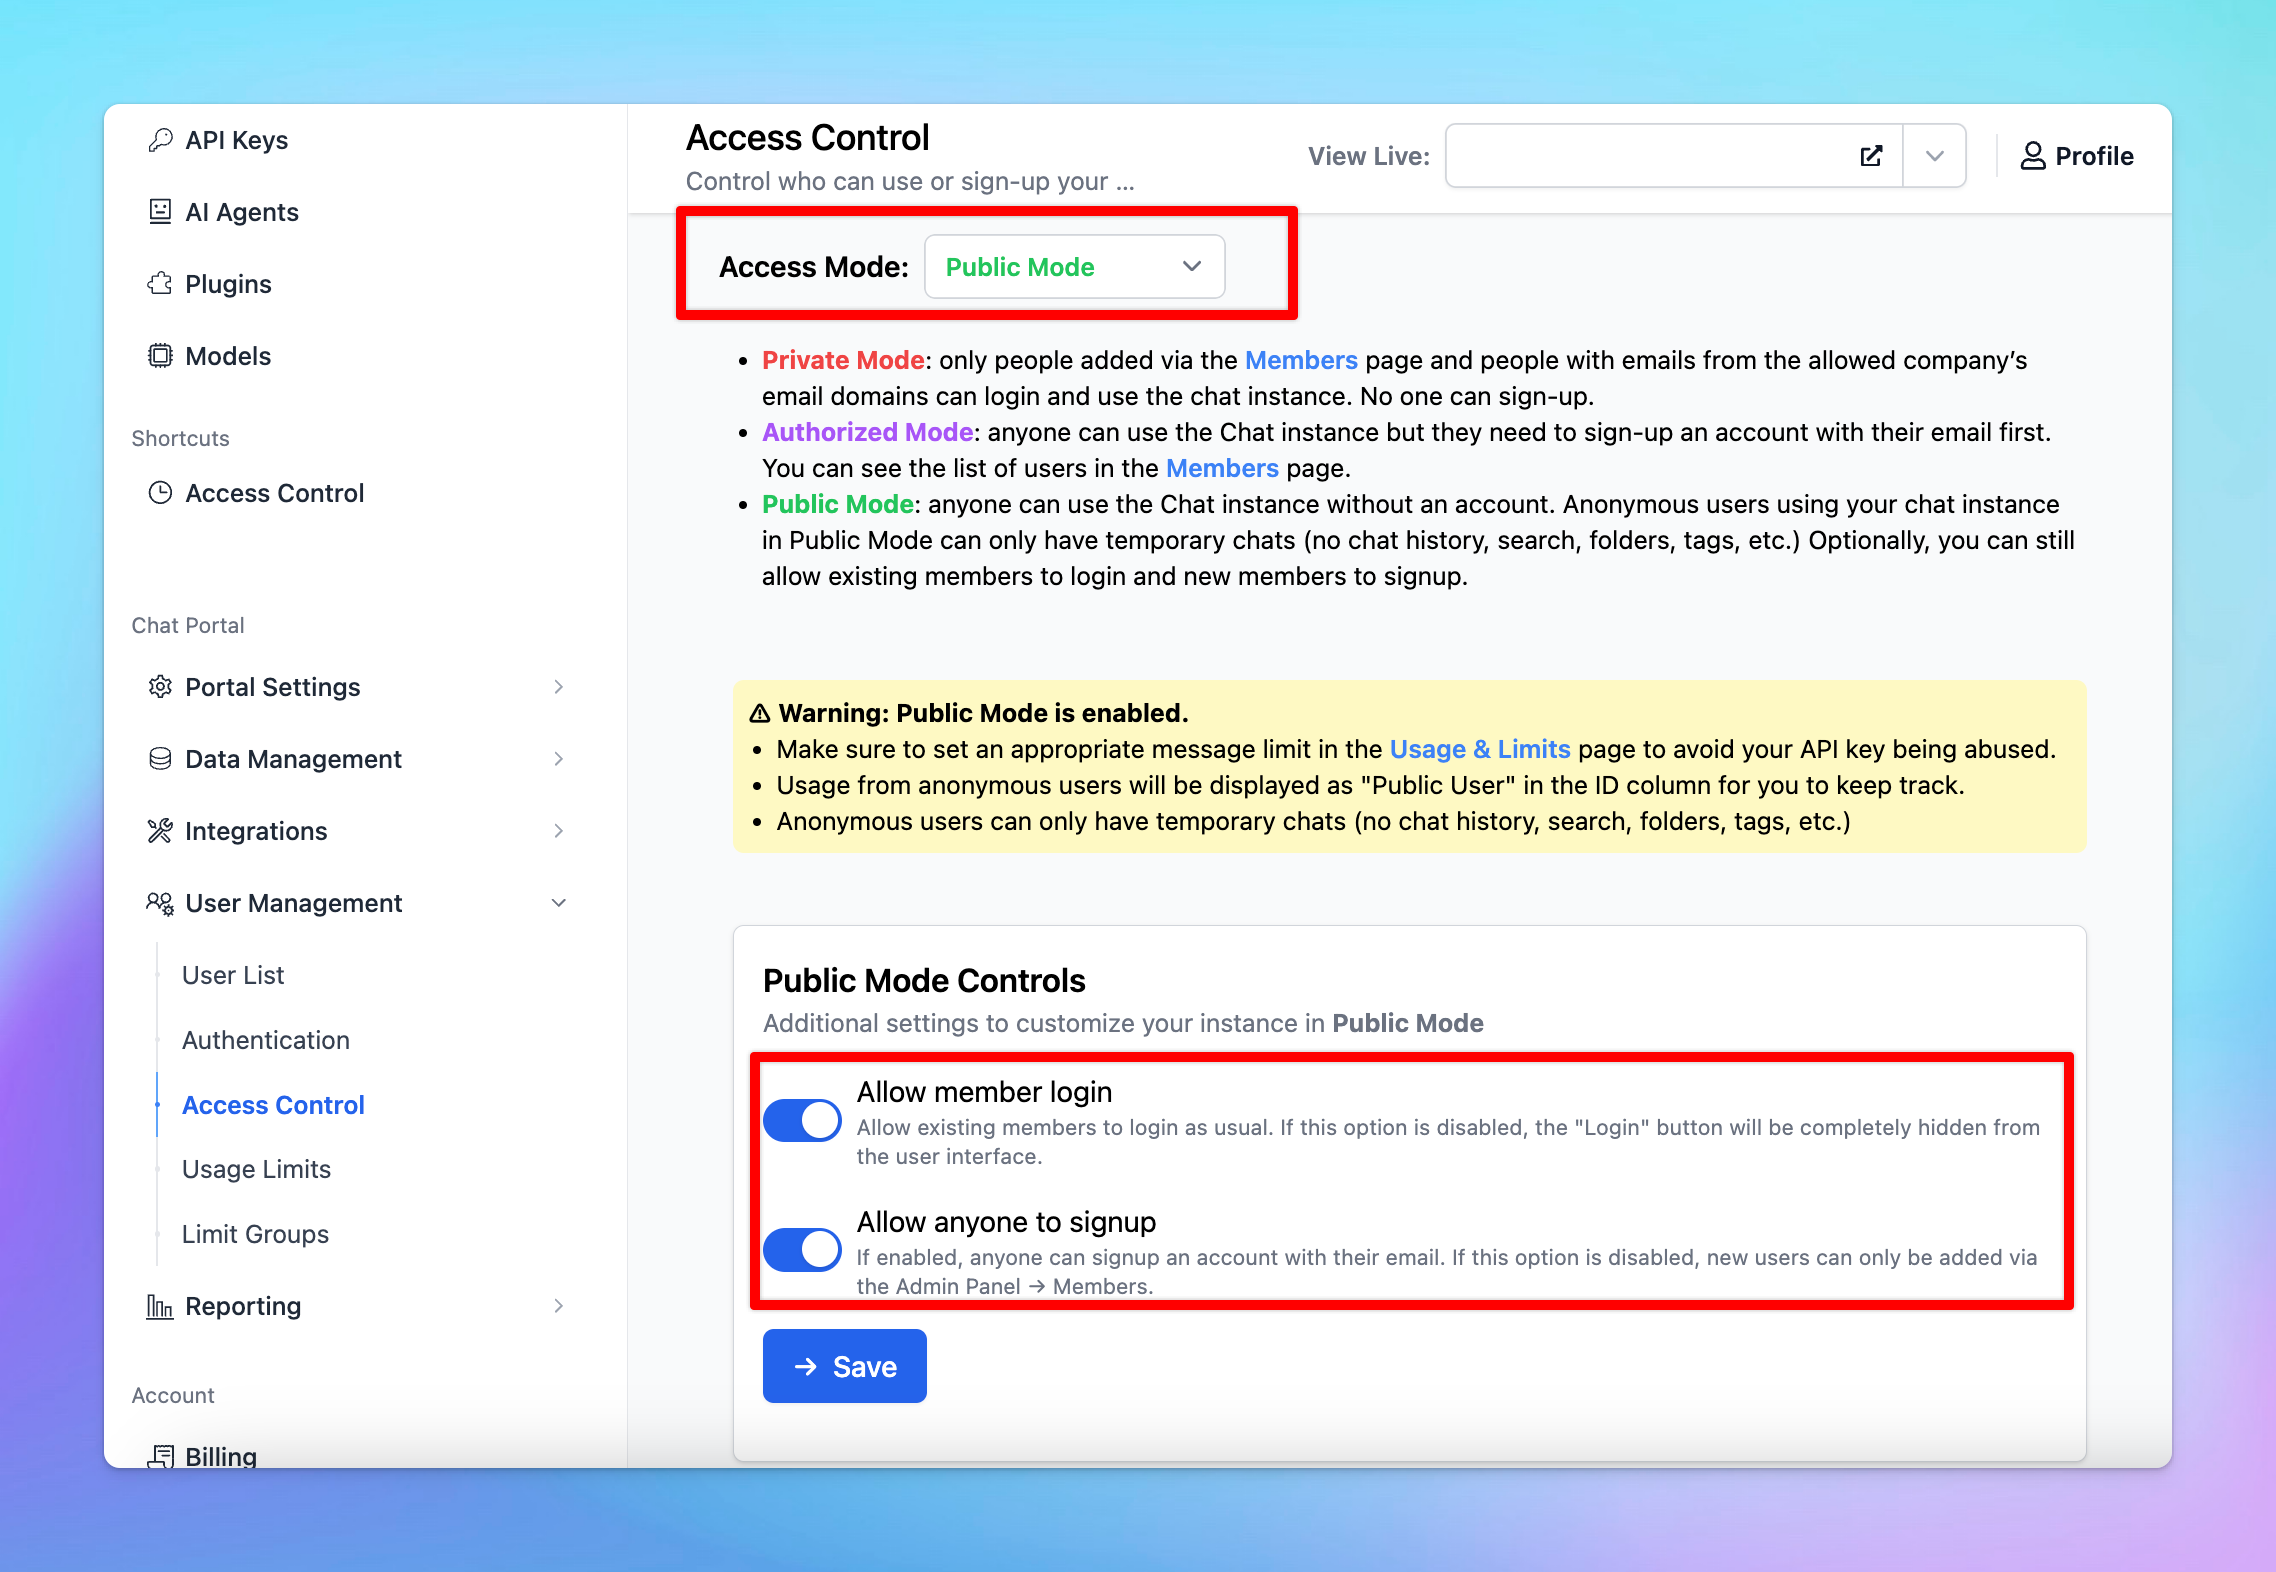Click the green Public Mode label in description
Viewport: 2276px width, 1572px height.
[838, 504]
